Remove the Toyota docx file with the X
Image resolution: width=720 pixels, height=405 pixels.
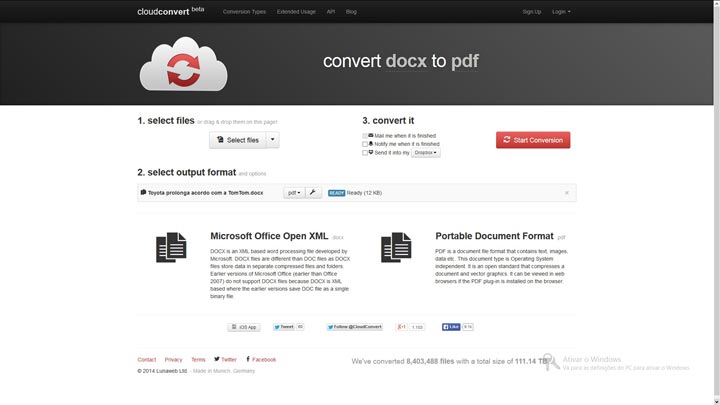[x=567, y=193]
